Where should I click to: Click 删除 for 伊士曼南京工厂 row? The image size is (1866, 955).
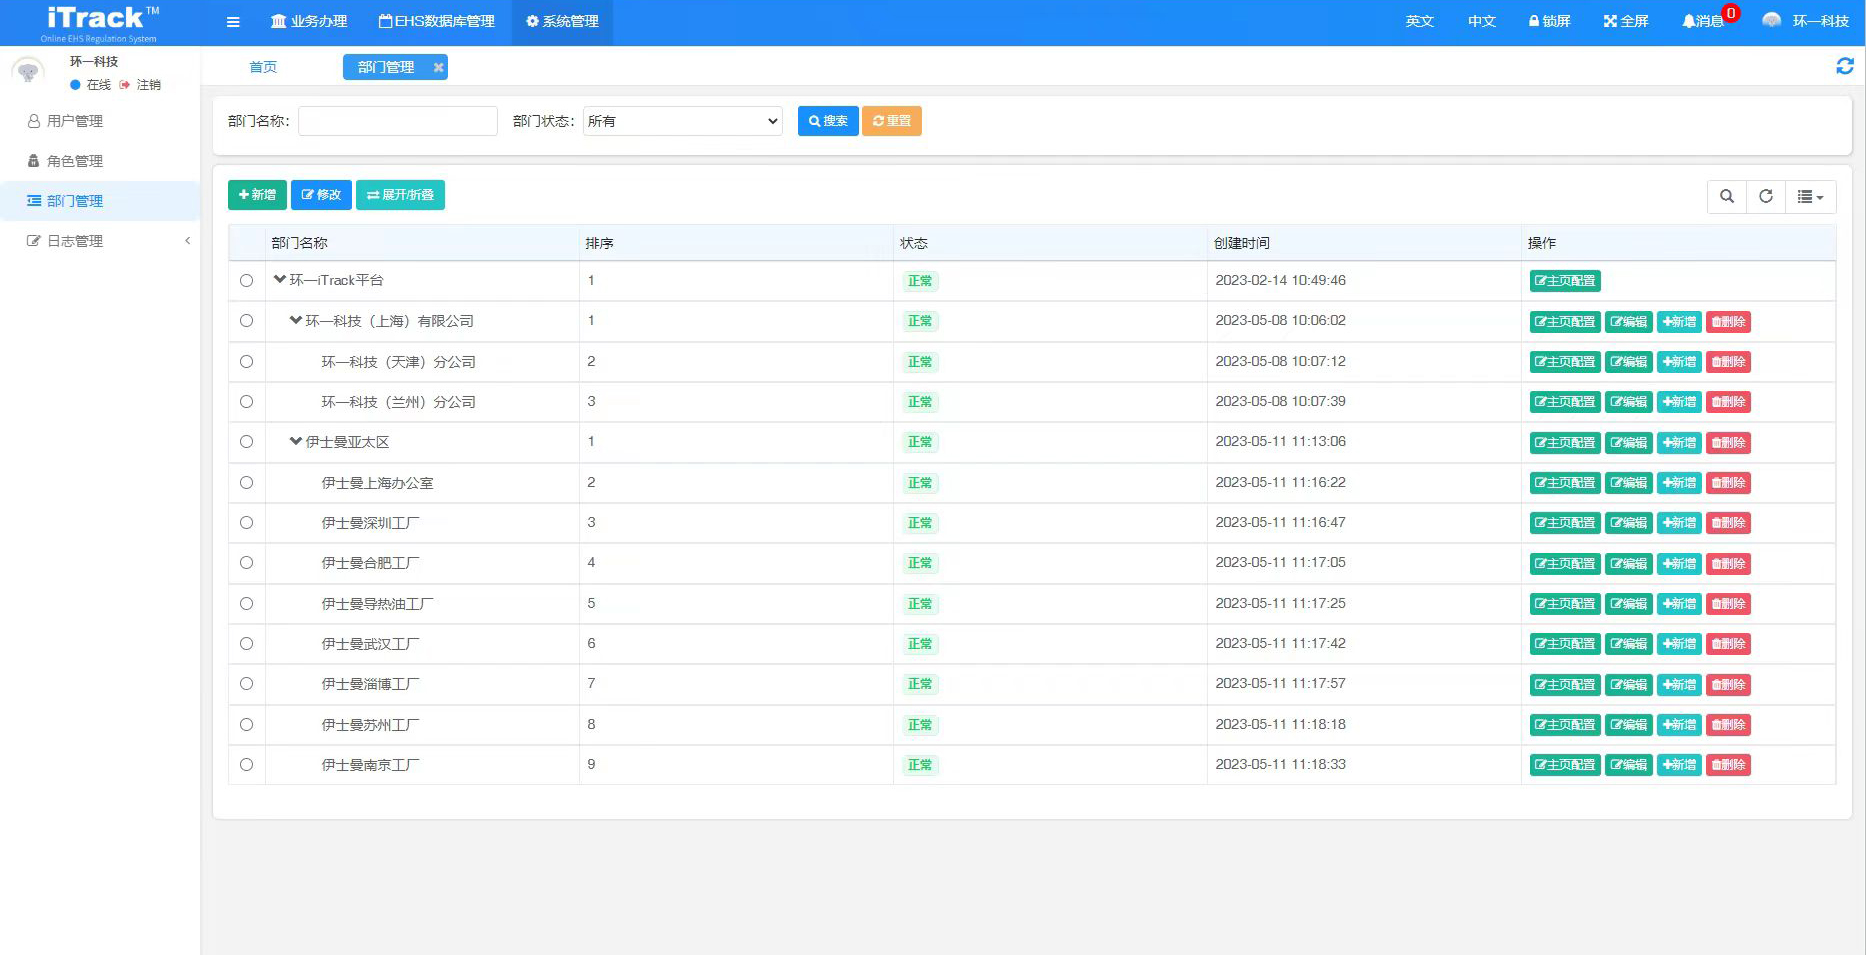(x=1728, y=765)
